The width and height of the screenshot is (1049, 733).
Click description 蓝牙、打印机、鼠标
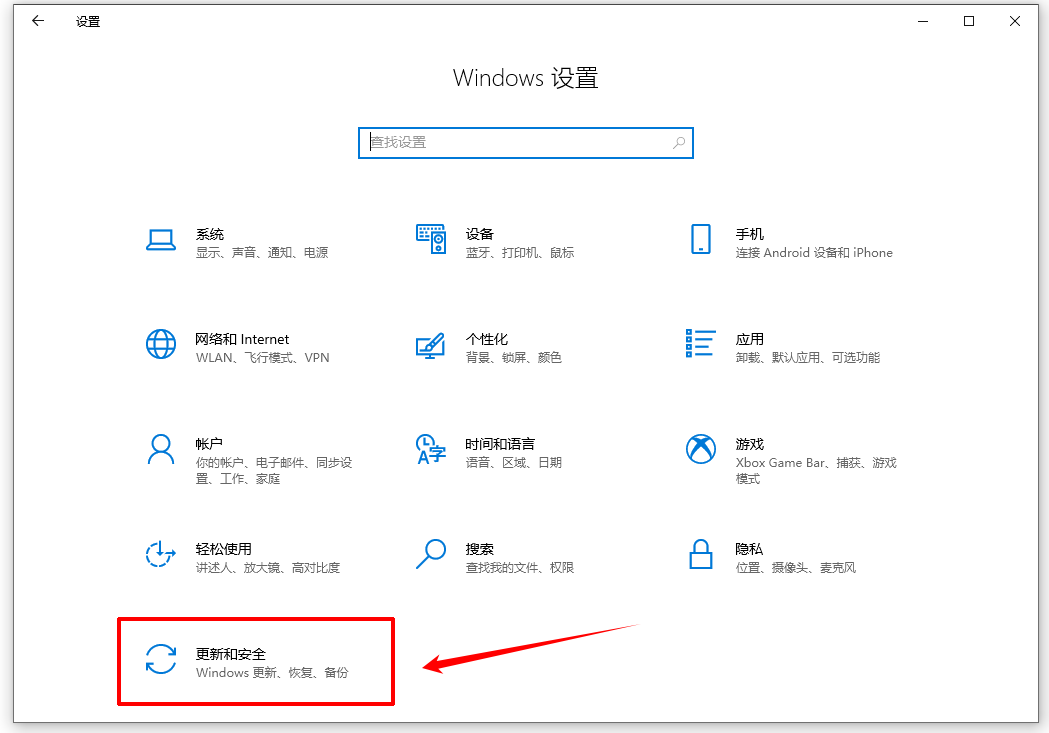(520, 253)
